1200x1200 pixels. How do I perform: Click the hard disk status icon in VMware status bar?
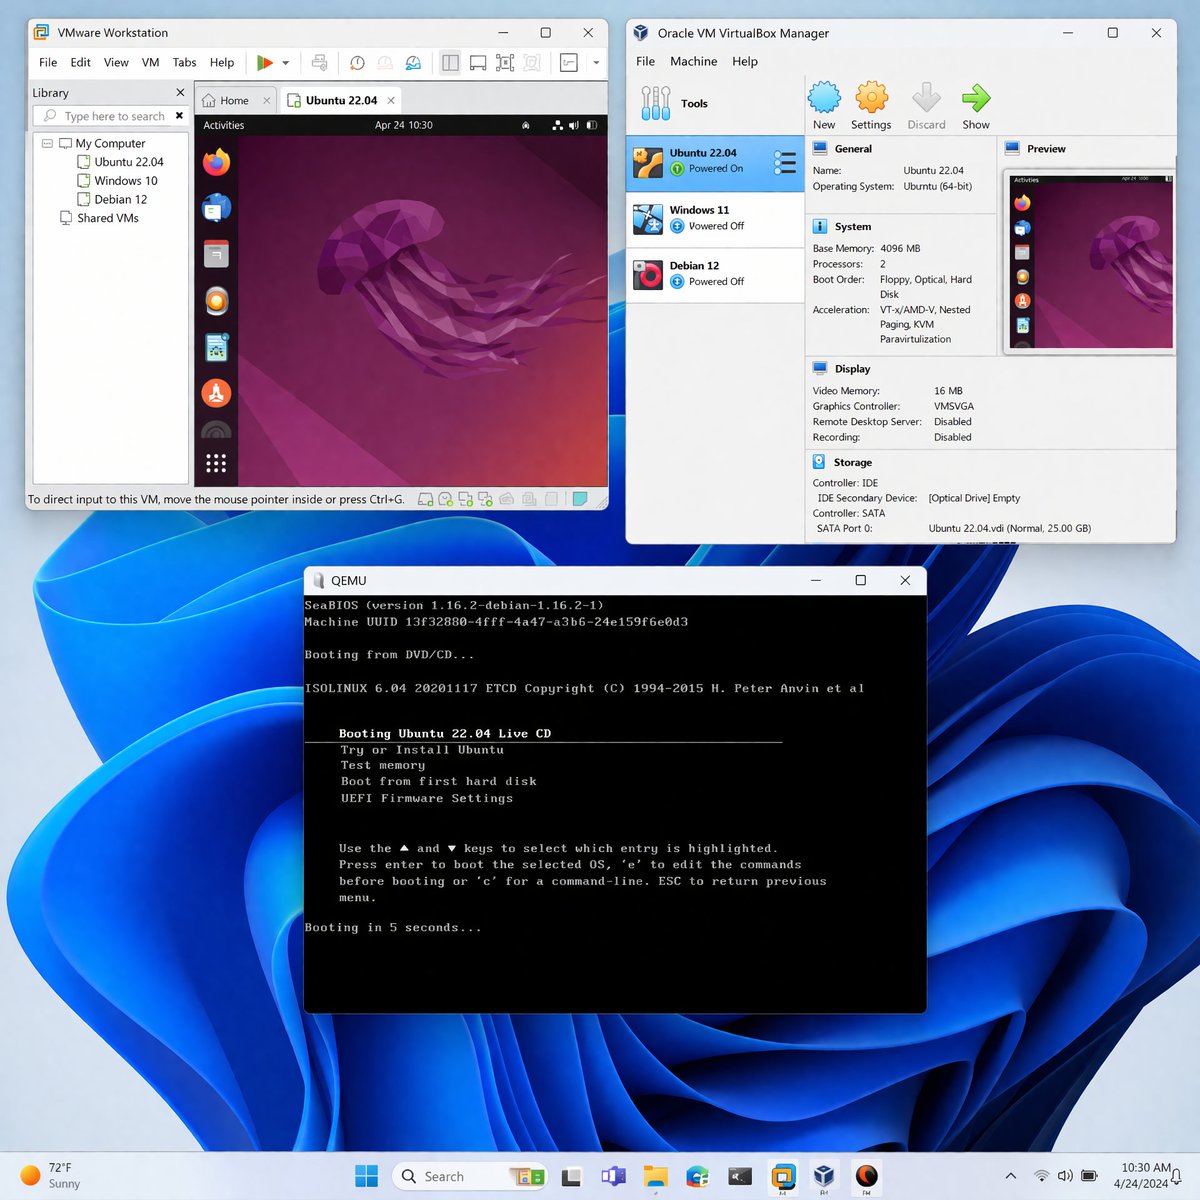[x=425, y=498]
